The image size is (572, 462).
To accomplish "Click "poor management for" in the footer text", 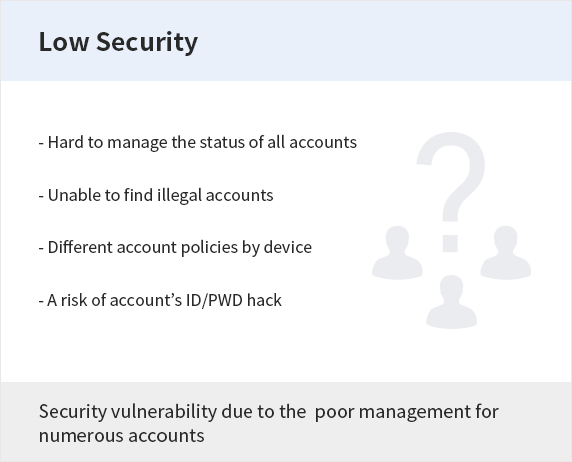I will 406,412.
